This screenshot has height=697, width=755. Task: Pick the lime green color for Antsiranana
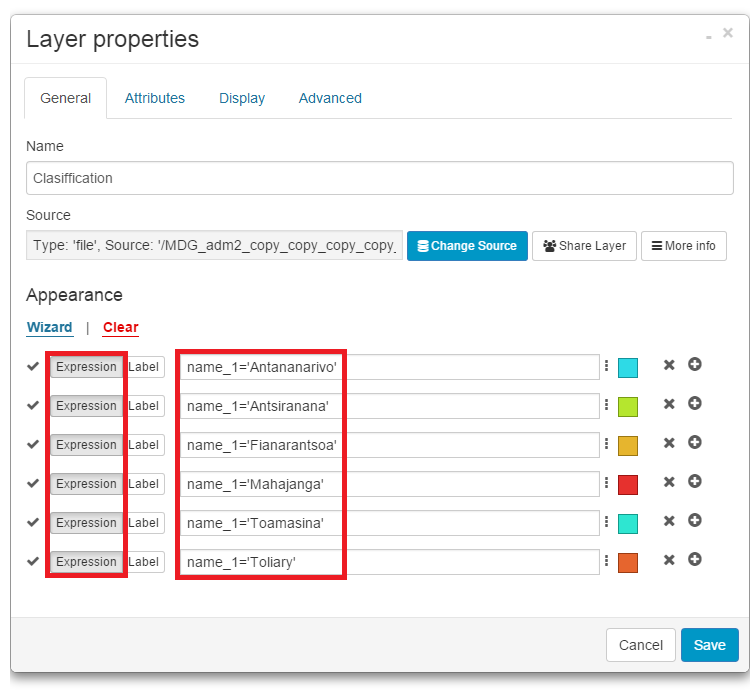[628, 407]
